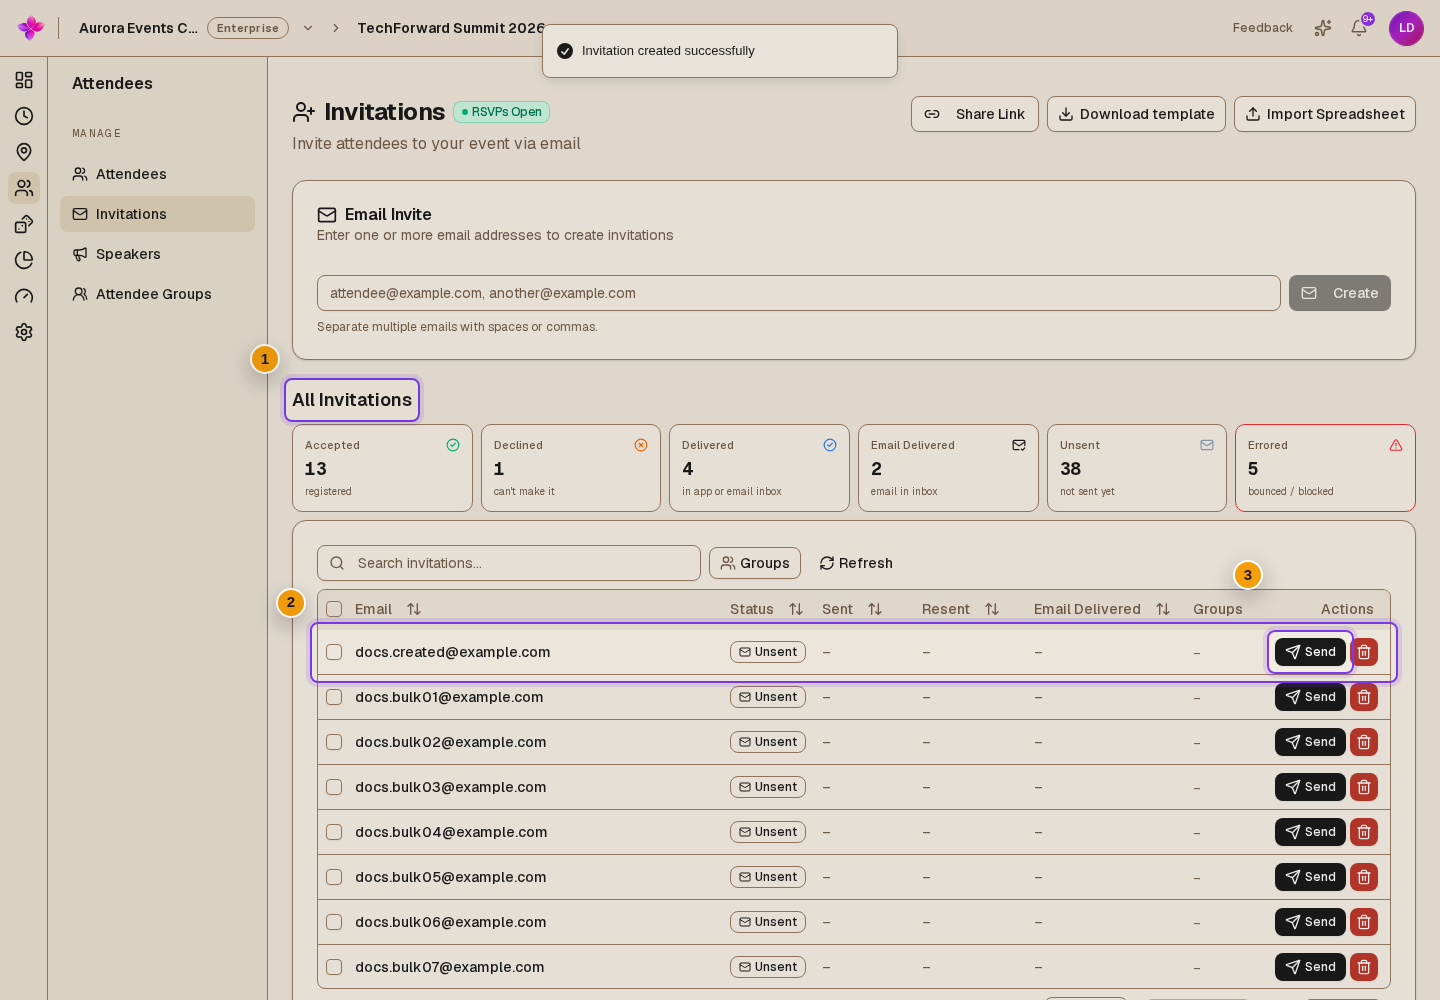Click the Search invitations box

(x=509, y=563)
